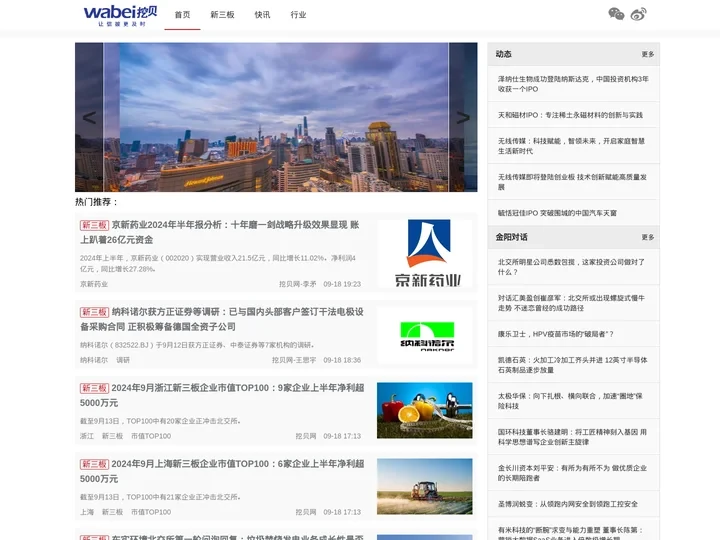
Task: Click 新三板 badge on 京新药业 article
Action: click(94, 225)
